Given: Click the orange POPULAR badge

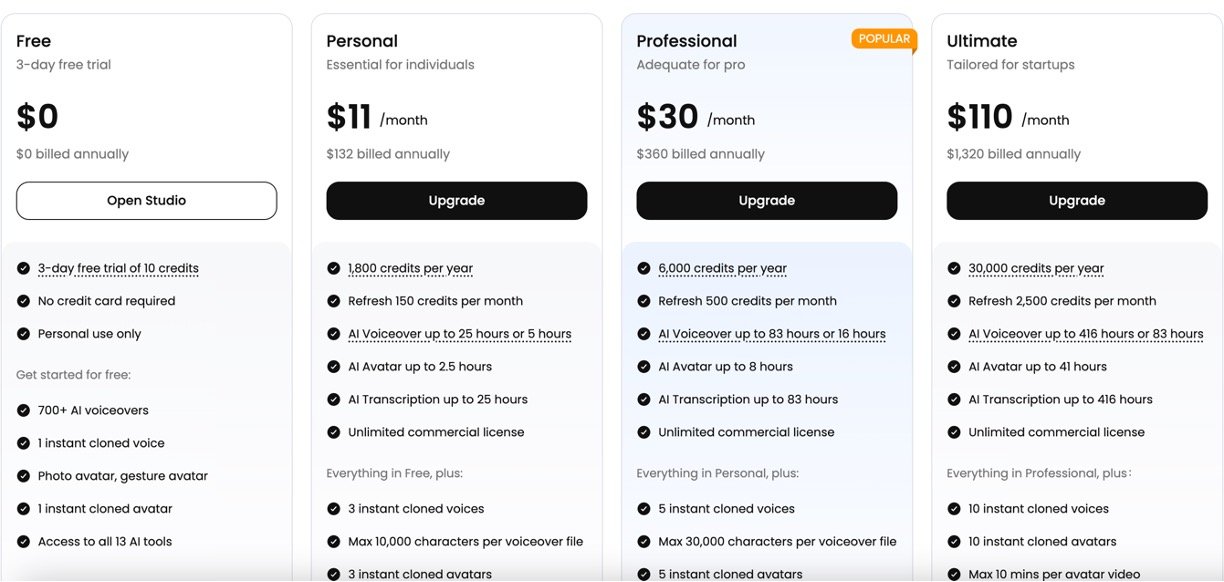Looking at the screenshot, I should (884, 39).
